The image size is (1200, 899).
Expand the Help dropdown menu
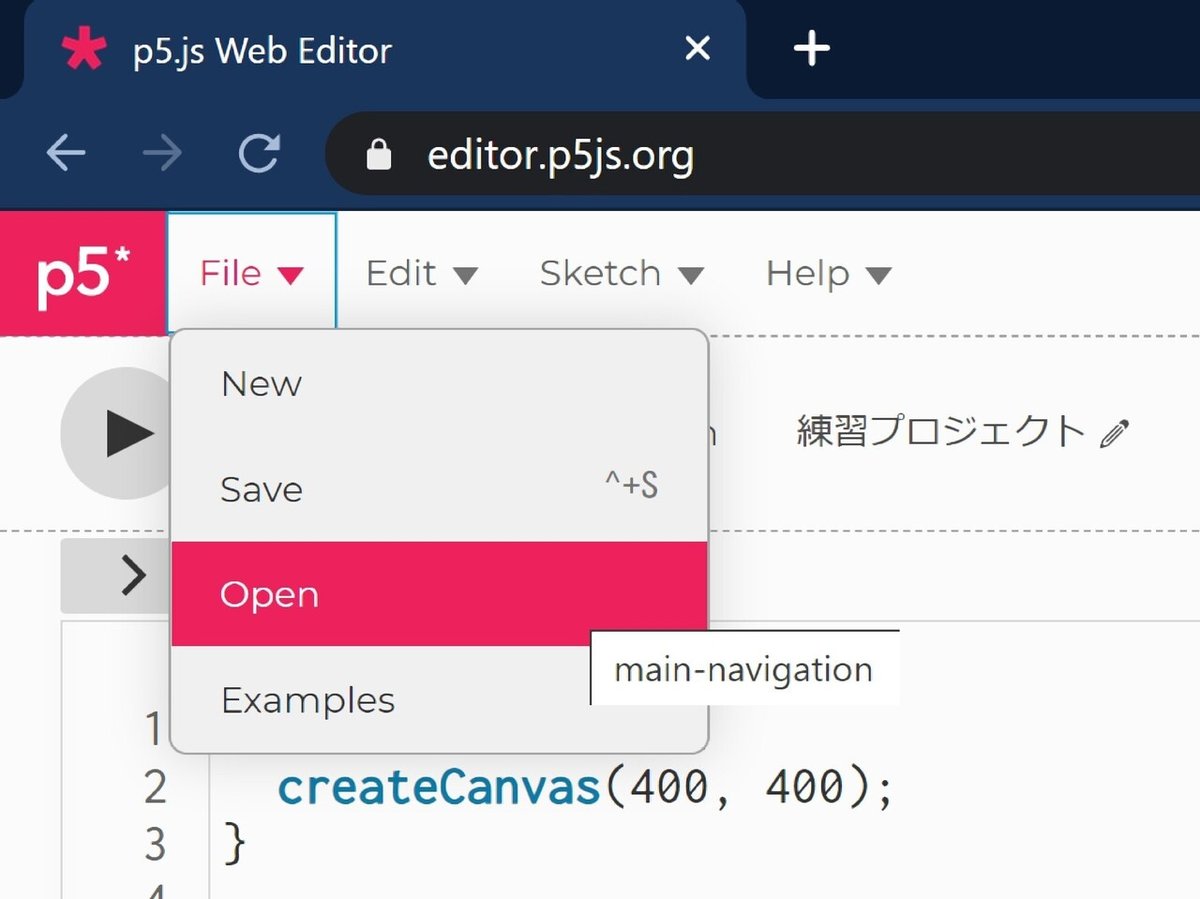click(x=827, y=274)
